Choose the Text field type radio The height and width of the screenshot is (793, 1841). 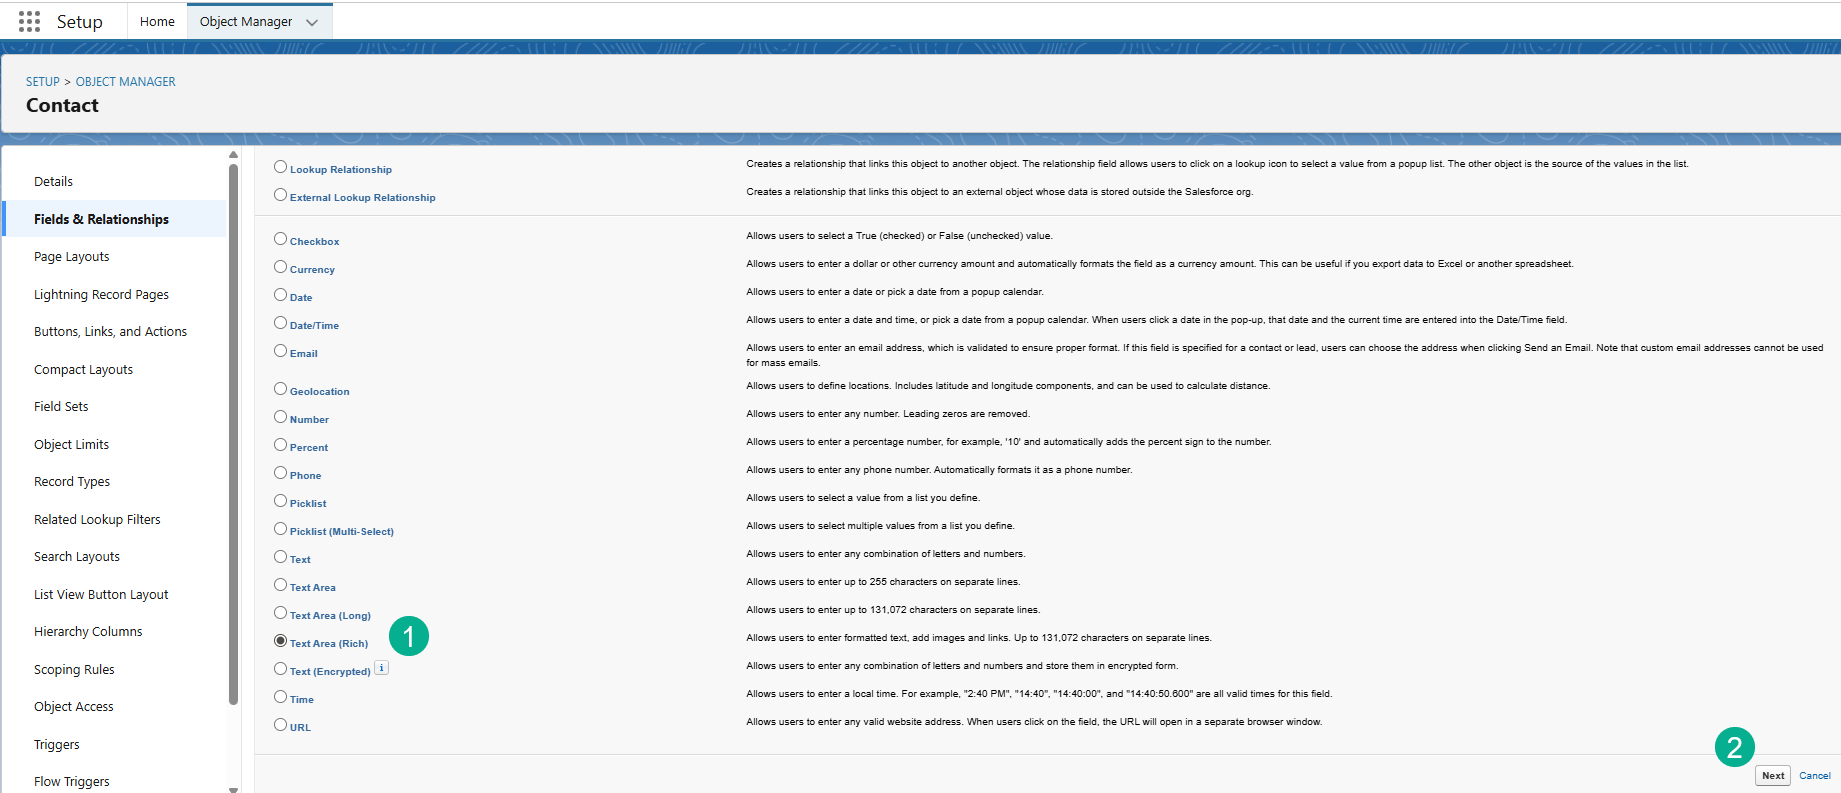click(280, 557)
